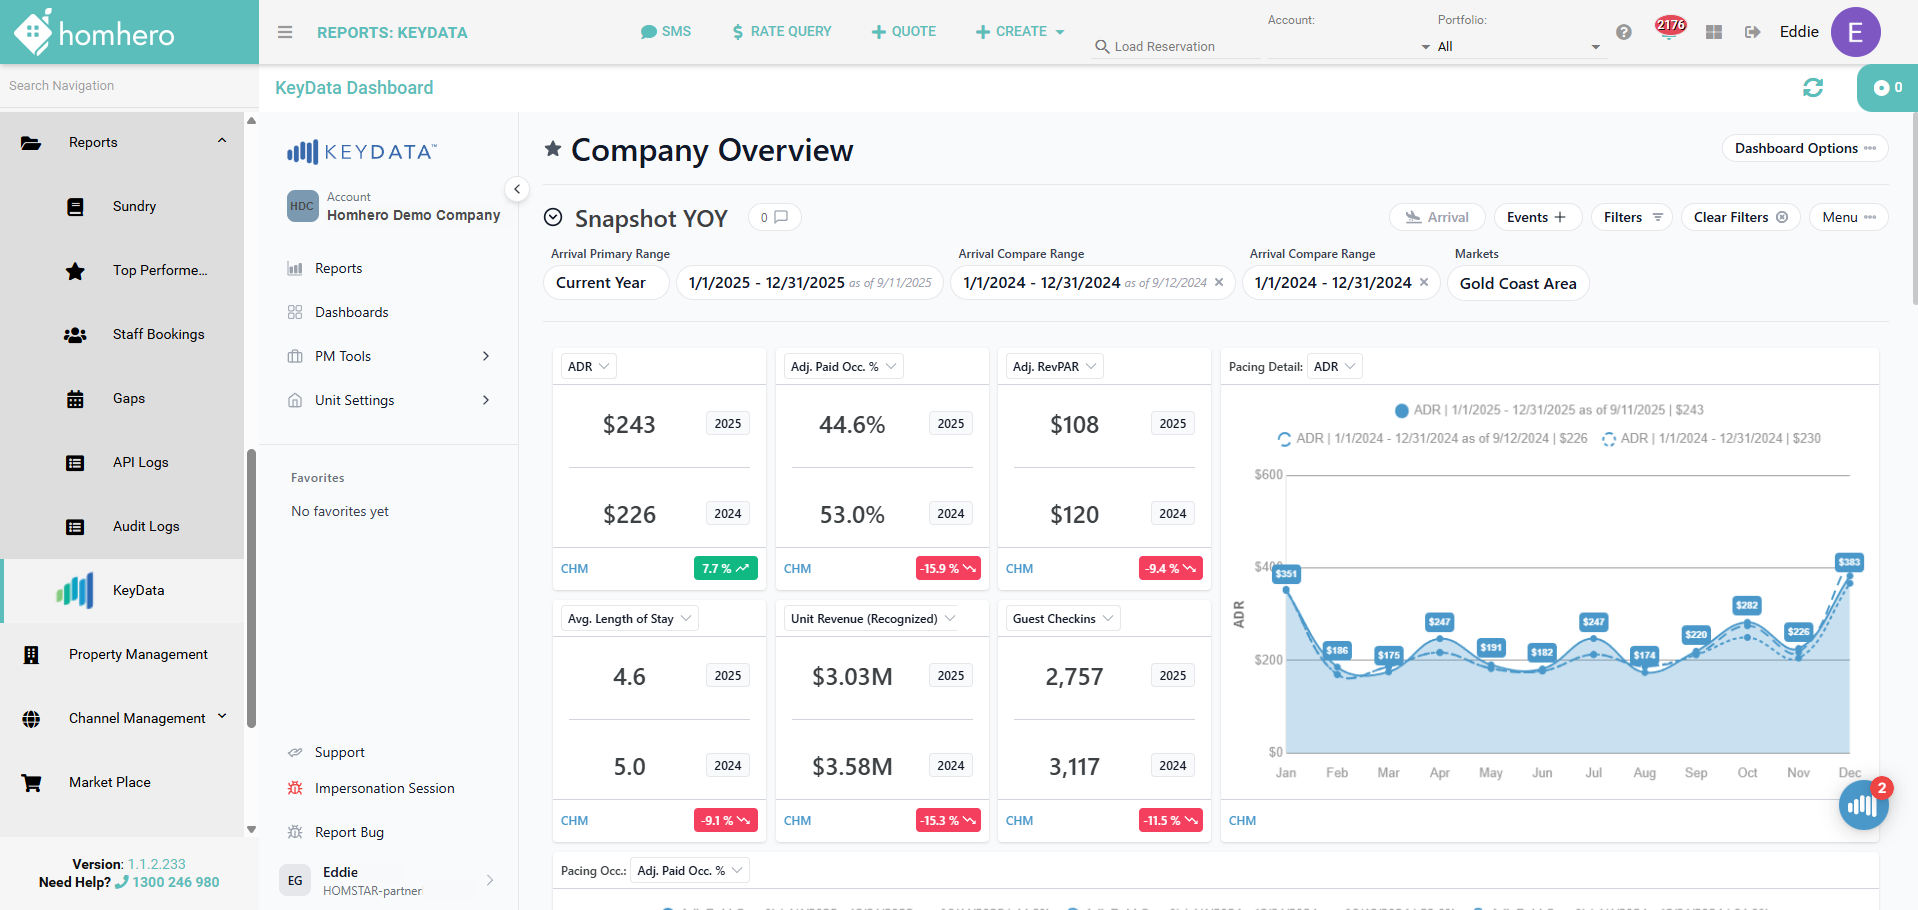Screen dimensions: 1918x910
Task: Click the Clear Filters button
Action: point(1741,217)
